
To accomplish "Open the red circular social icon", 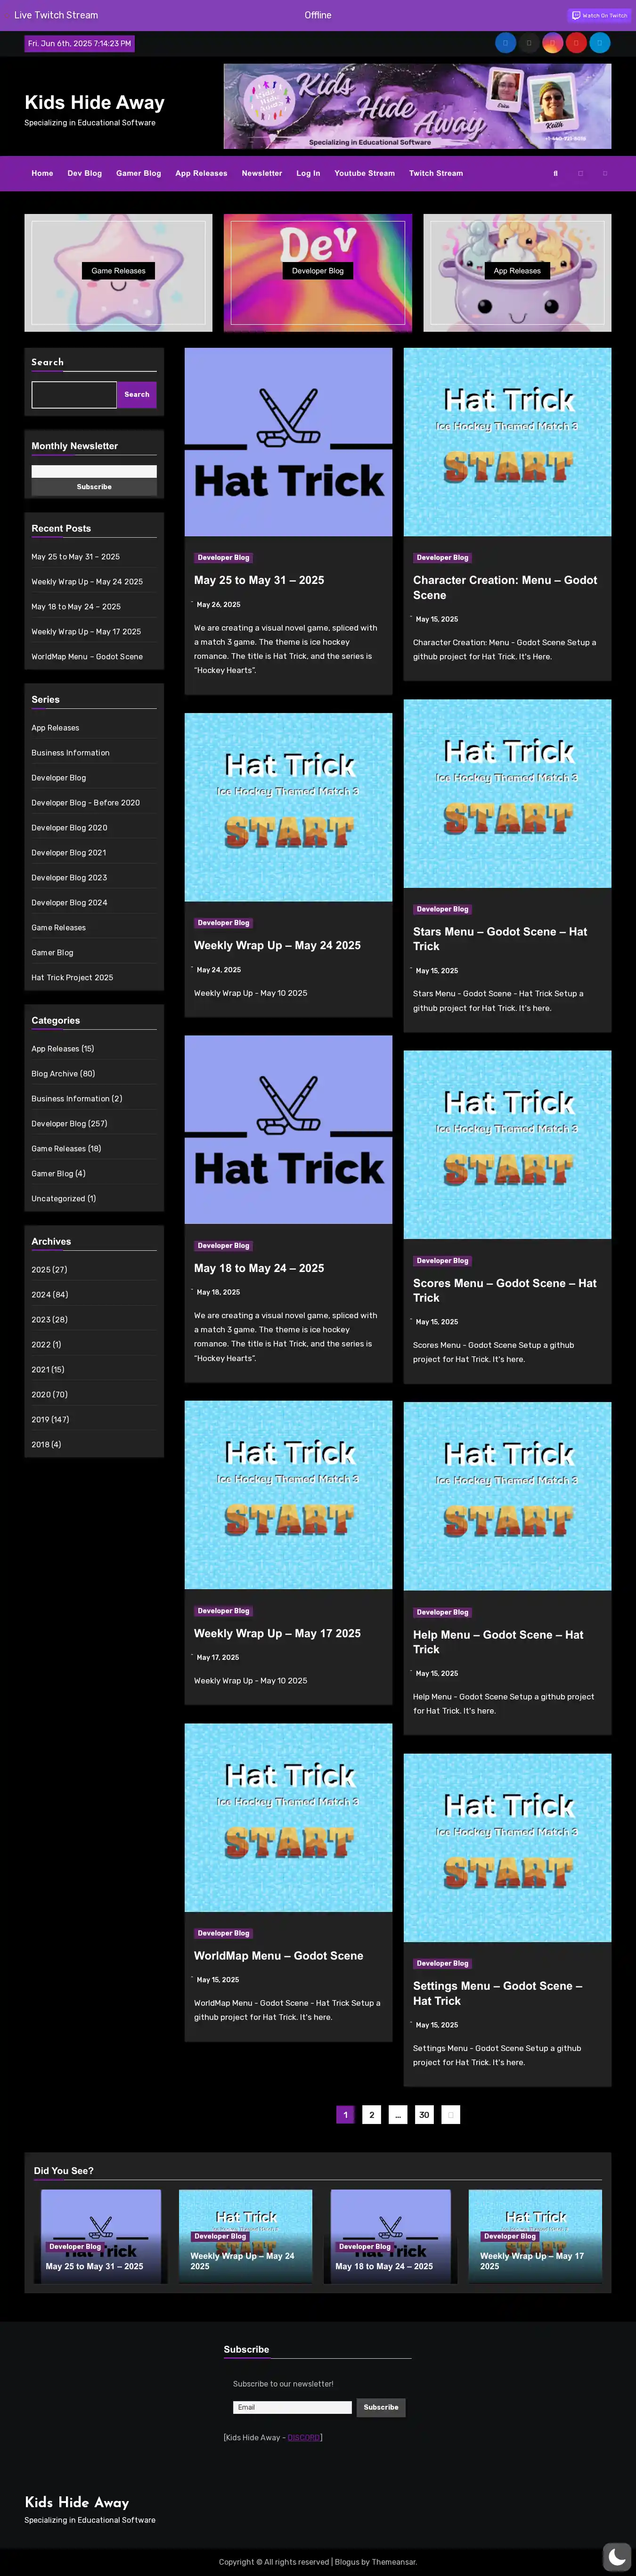I will point(576,43).
